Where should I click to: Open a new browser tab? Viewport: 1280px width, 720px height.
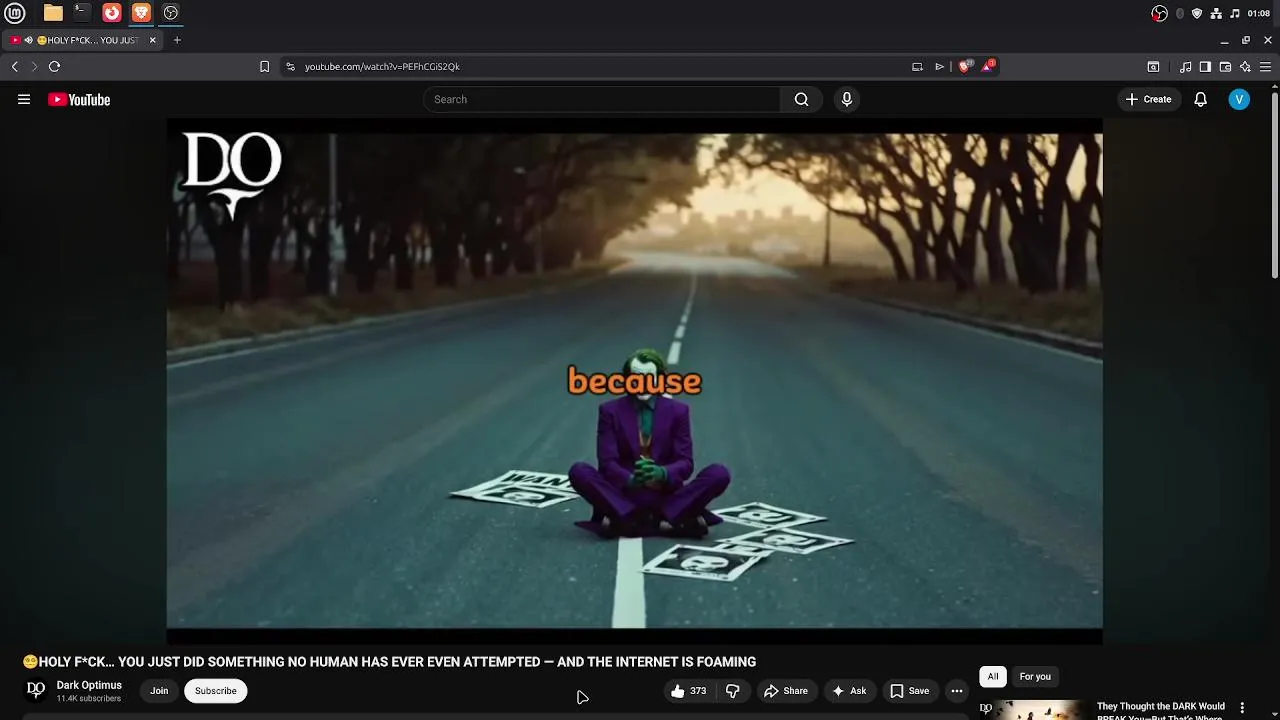(x=177, y=40)
